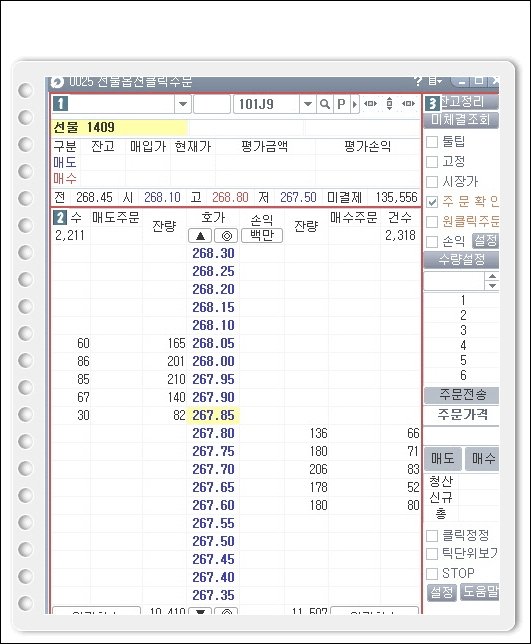Enable the 툴팁 checkbox
This screenshot has height=644, width=531.
pos(432,142)
